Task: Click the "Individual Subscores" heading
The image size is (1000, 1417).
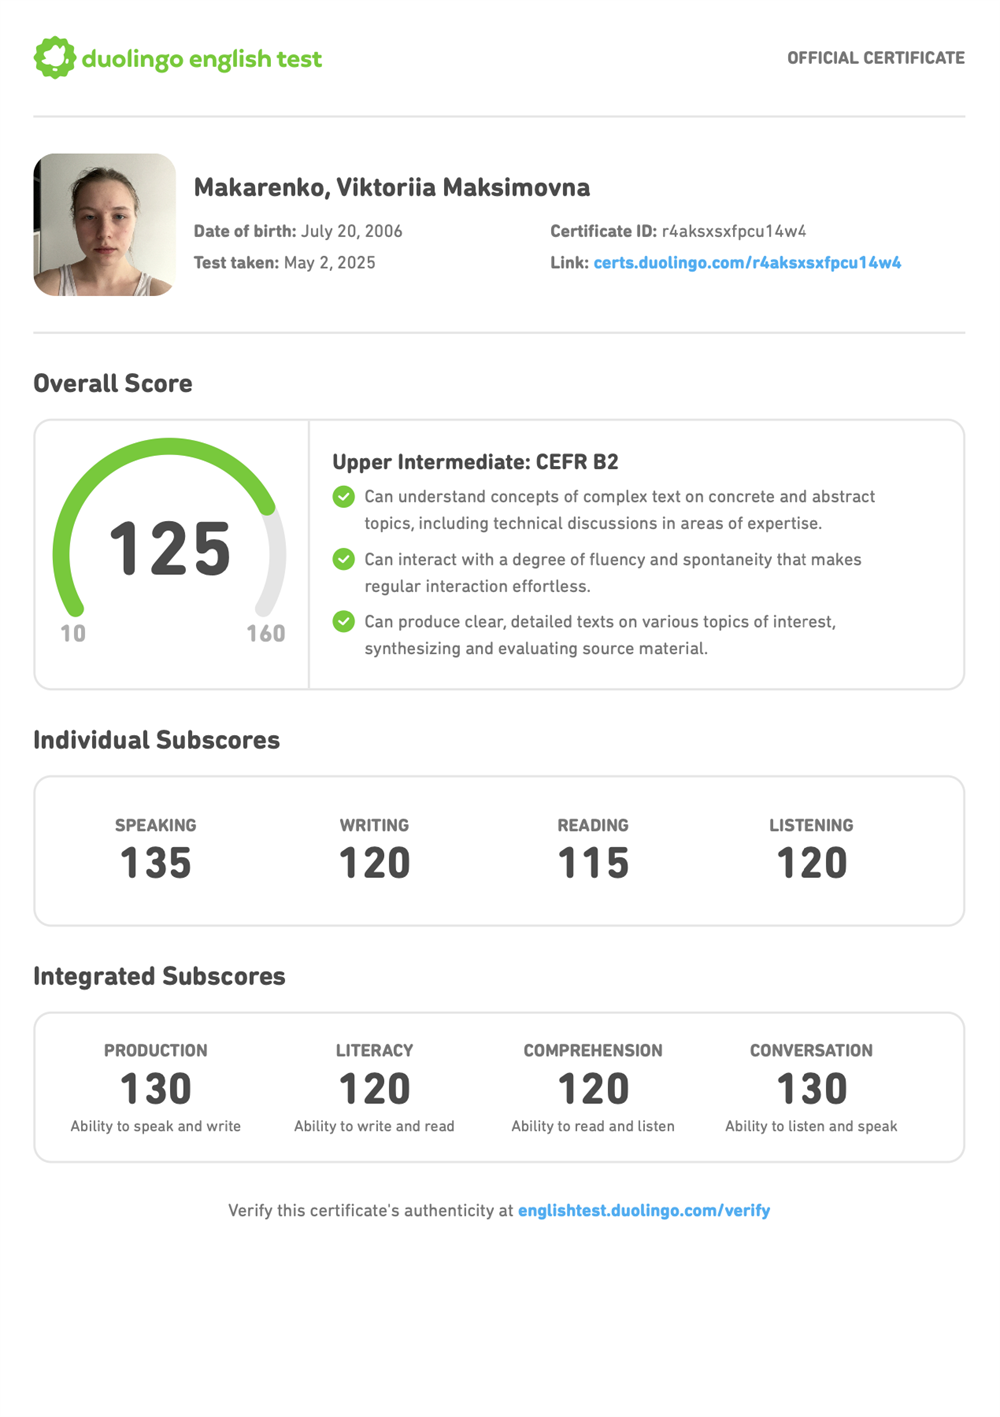Action: tap(157, 741)
